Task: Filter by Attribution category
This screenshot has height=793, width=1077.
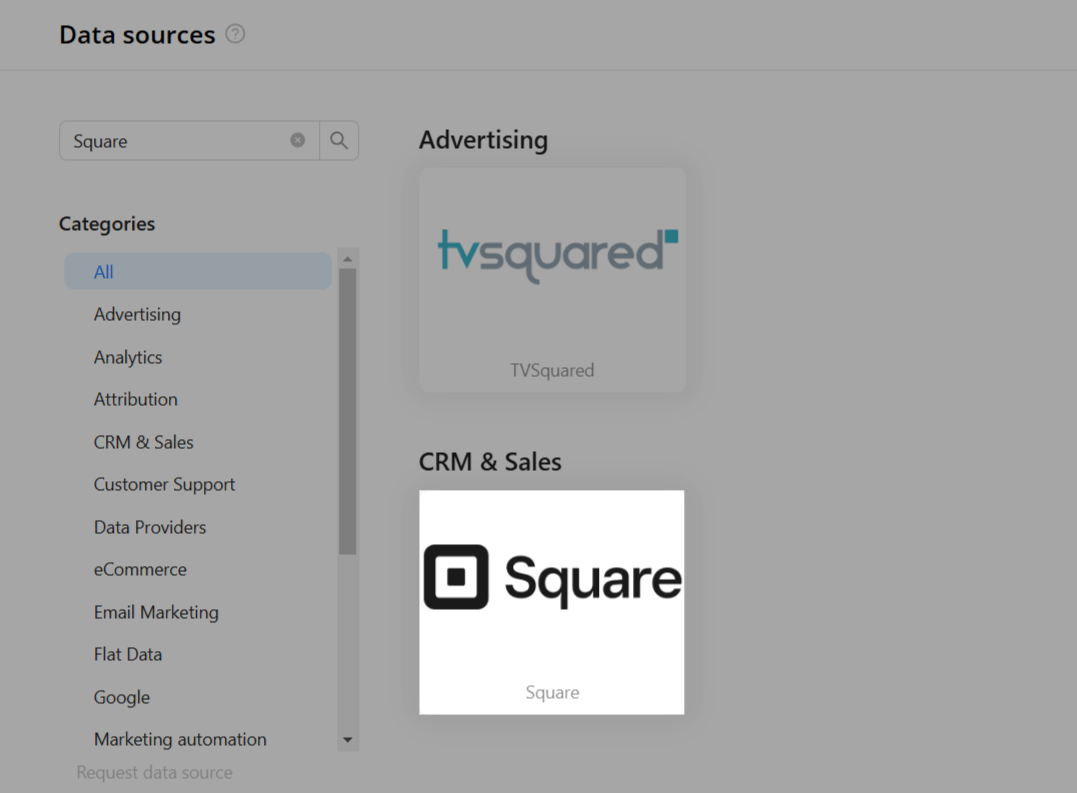Action: (135, 400)
